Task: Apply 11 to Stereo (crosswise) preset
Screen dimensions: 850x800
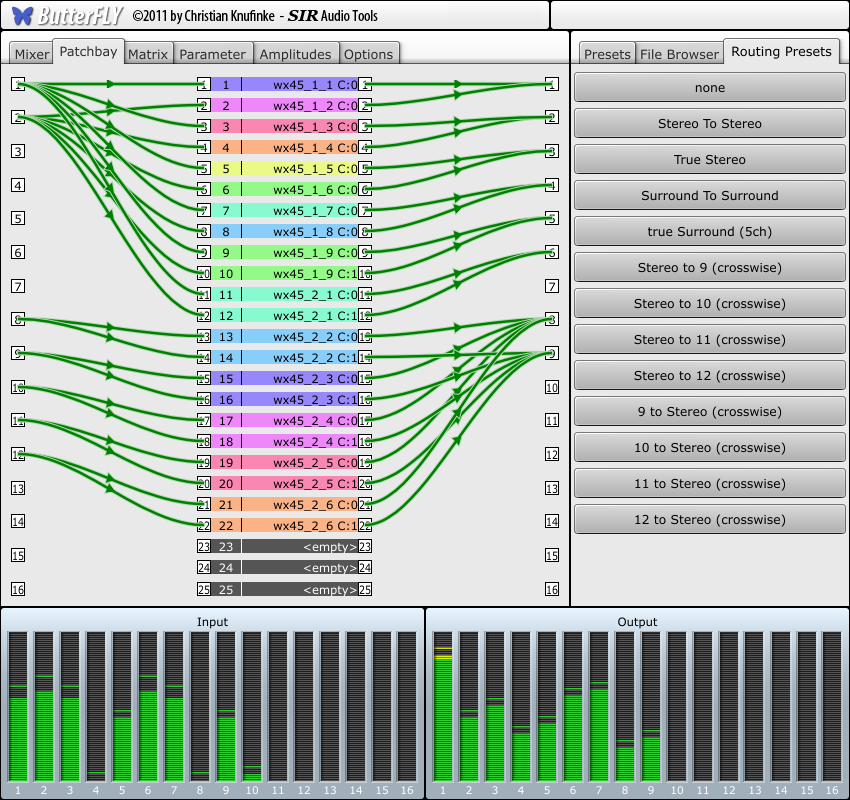Action: (x=710, y=483)
